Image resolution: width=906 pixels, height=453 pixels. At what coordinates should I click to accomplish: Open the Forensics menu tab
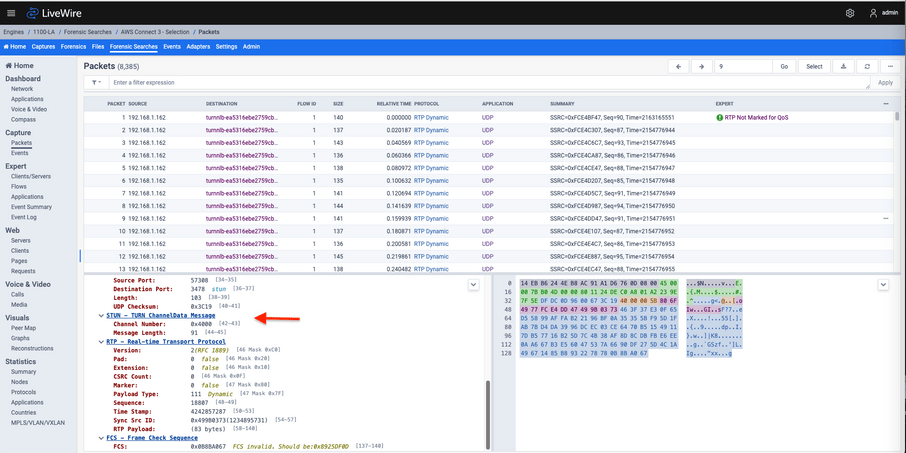click(x=73, y=47)
